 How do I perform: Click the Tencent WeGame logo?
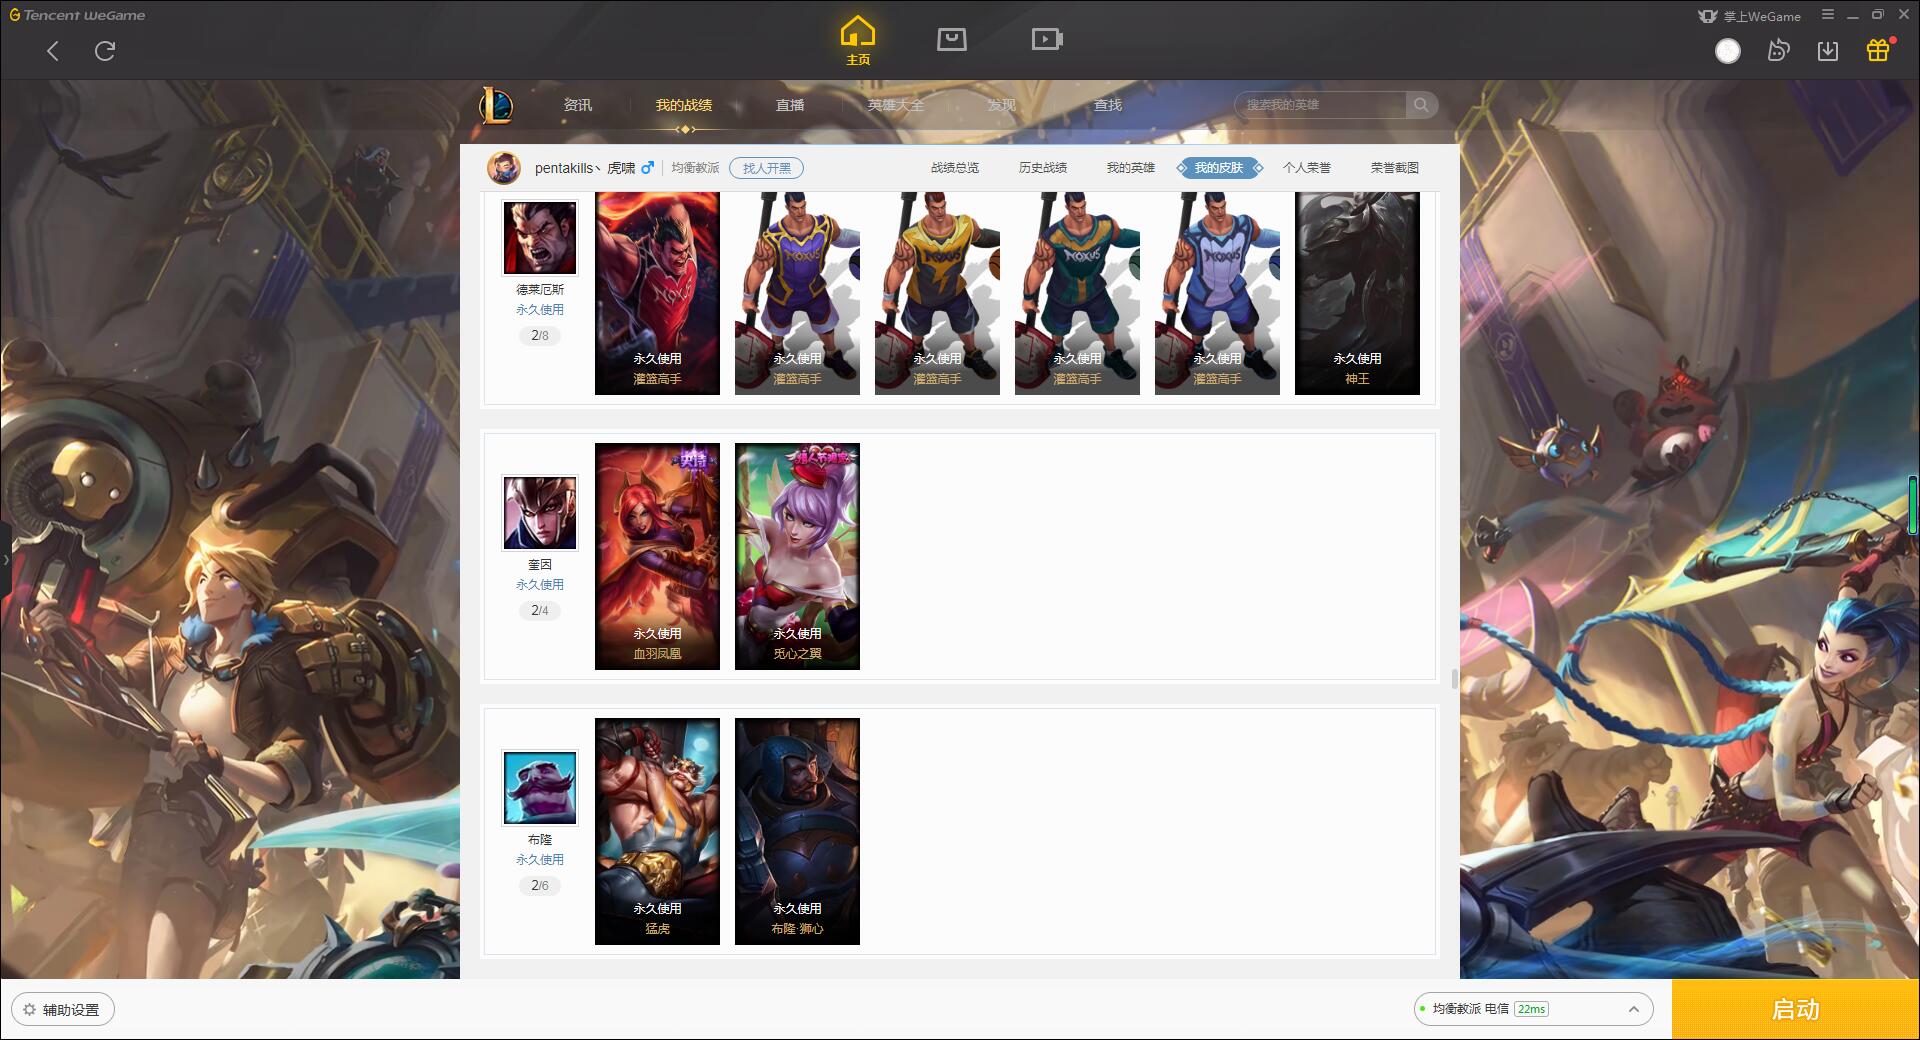click(77, 15)
